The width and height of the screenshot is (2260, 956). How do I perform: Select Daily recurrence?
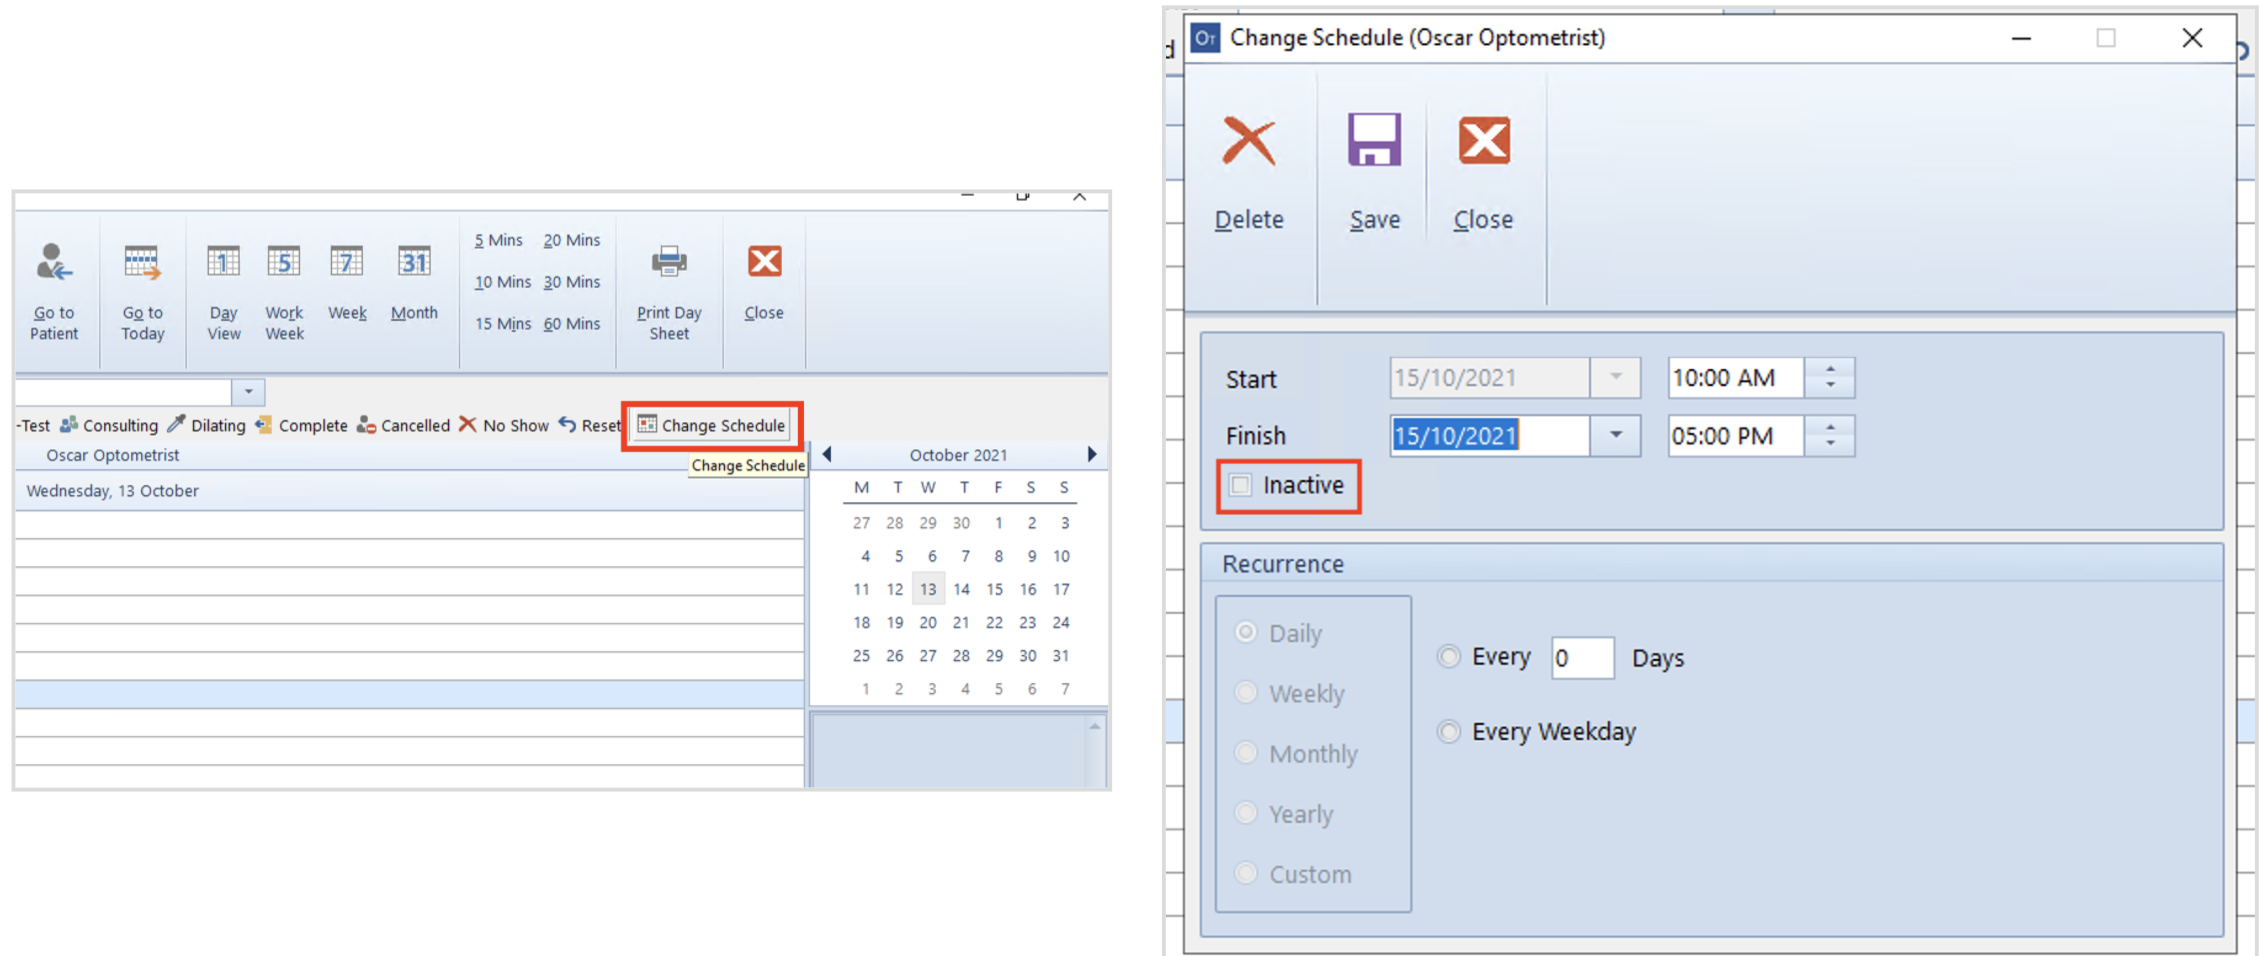1246,632
